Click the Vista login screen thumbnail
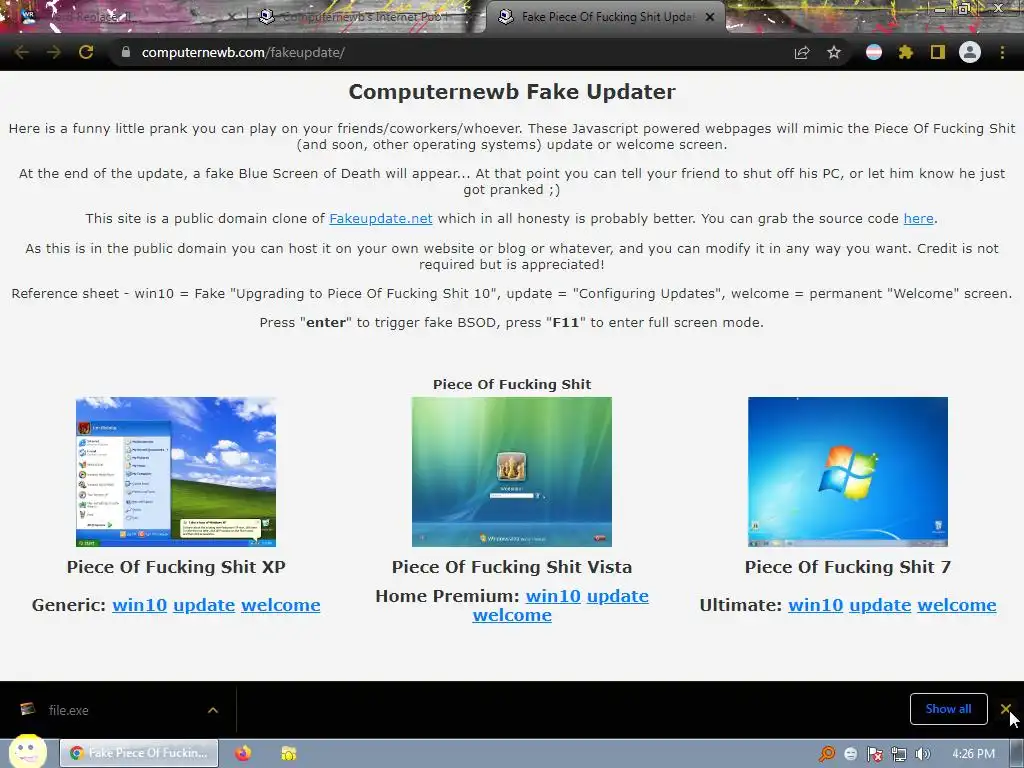This screenshot has width=1024, height=768. click(511, 472)
